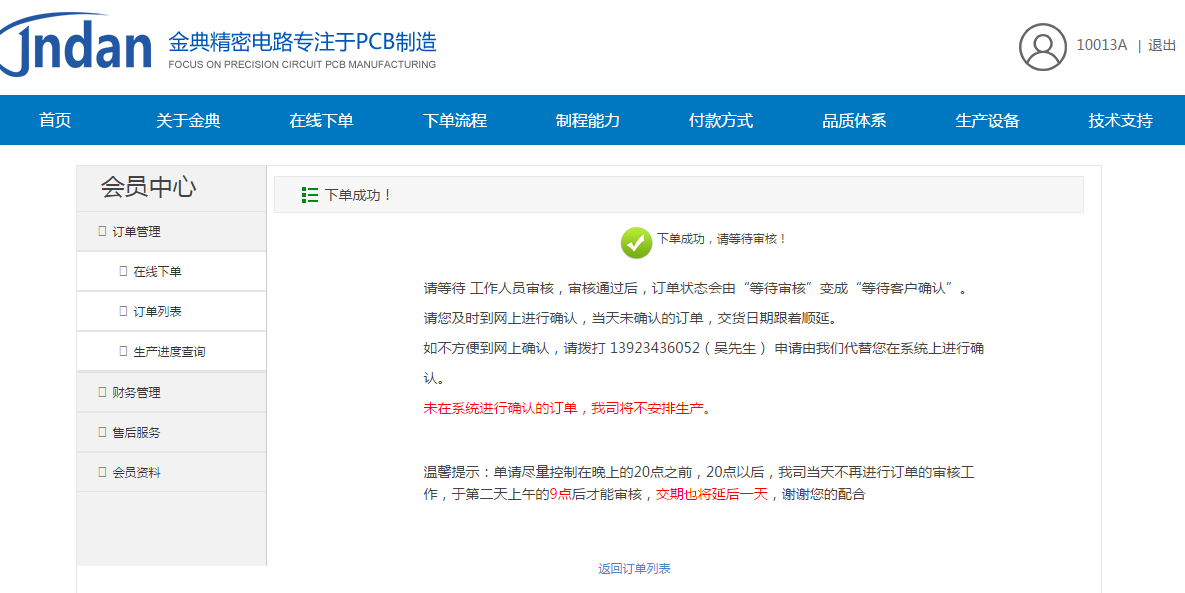Open the 下单流程 navigation item
This screenshot has width=1185, height=593.
(454, 121)
